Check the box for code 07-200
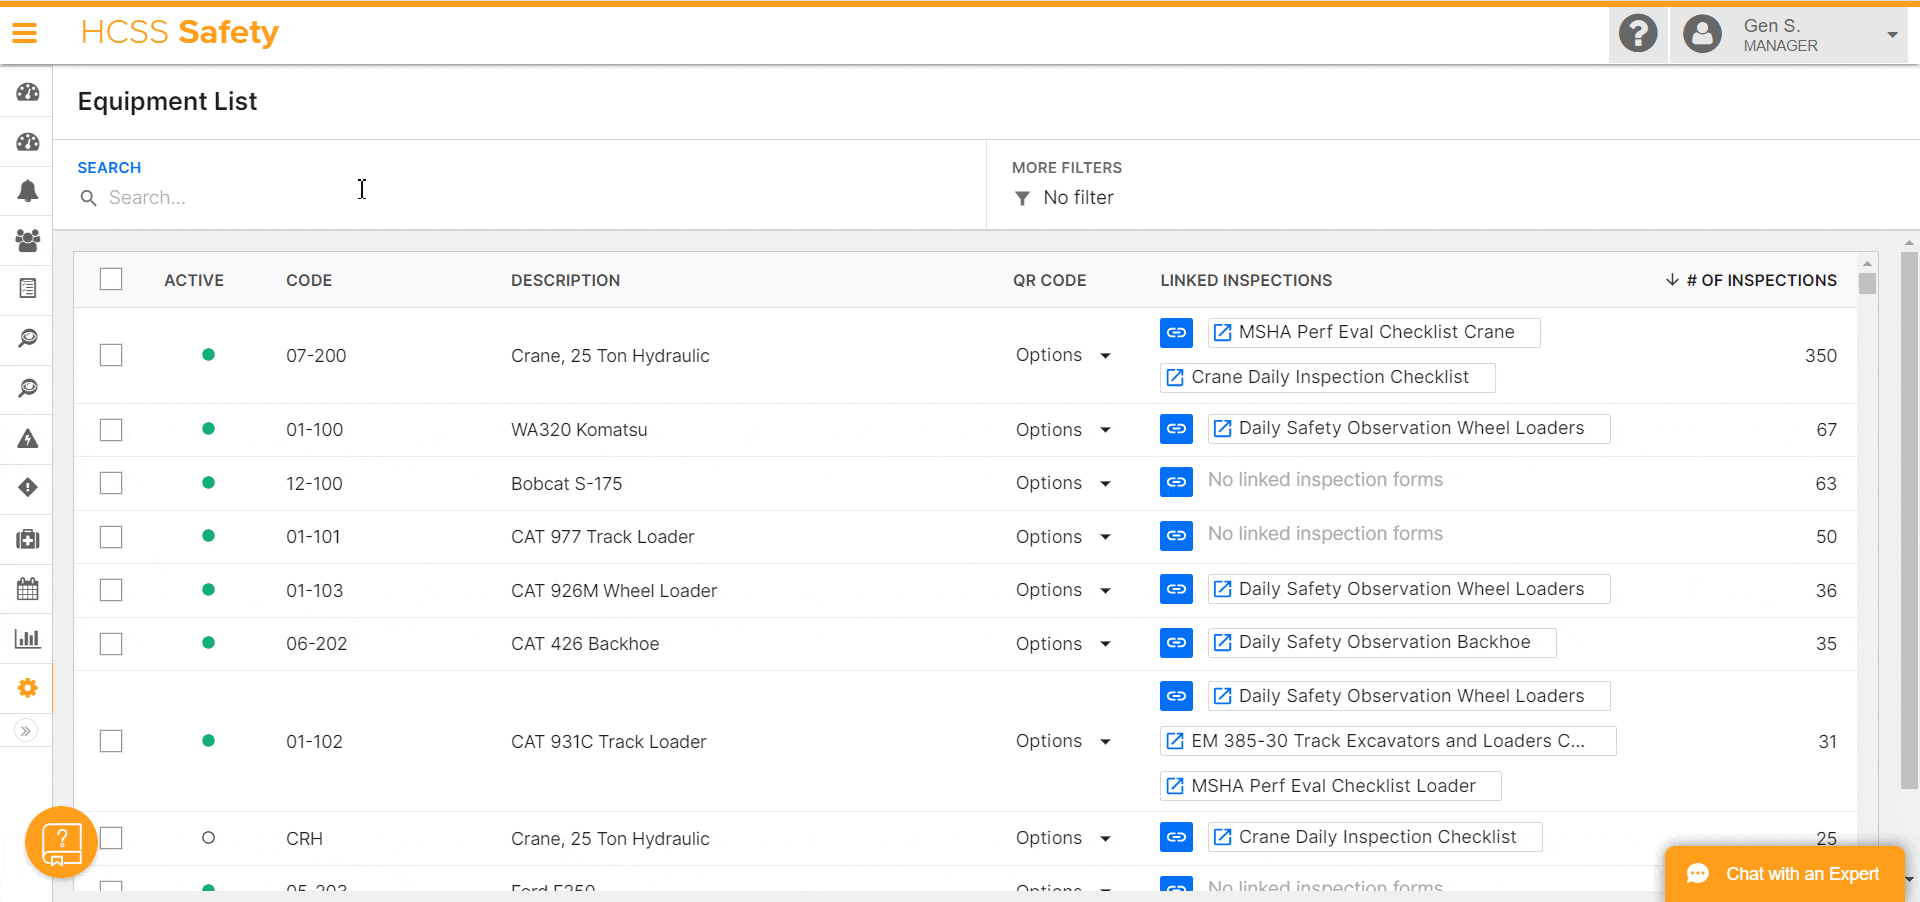1920x902 pixels. 111,355
